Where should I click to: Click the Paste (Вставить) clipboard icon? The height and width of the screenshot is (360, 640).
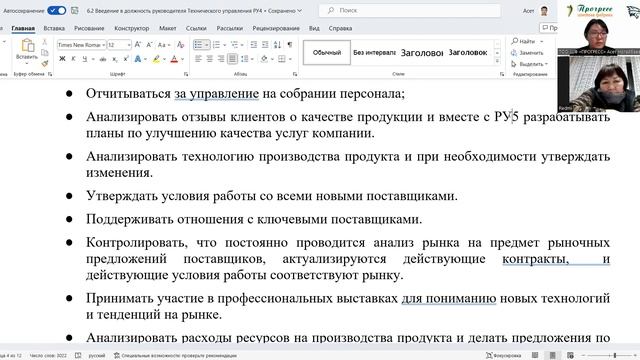pyautogui.click(x=28, y=46)
